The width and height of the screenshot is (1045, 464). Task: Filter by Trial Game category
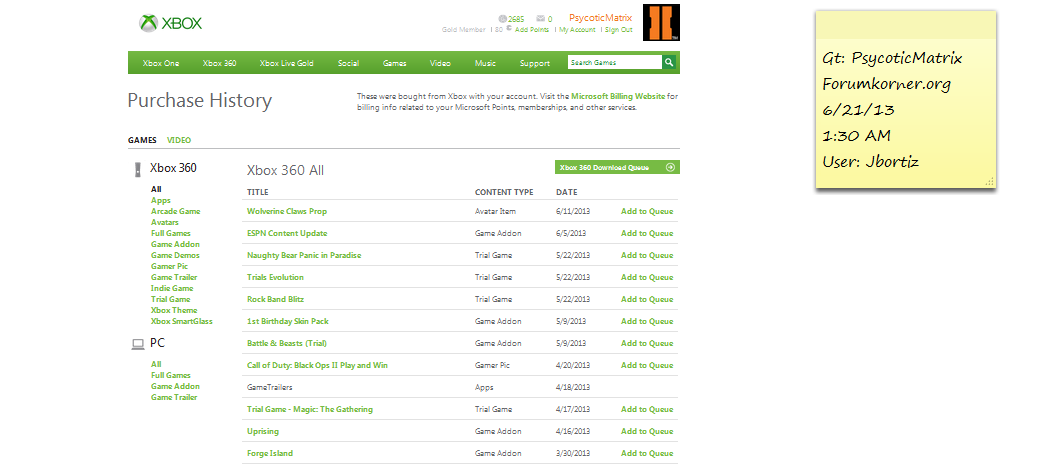point(171,299)
